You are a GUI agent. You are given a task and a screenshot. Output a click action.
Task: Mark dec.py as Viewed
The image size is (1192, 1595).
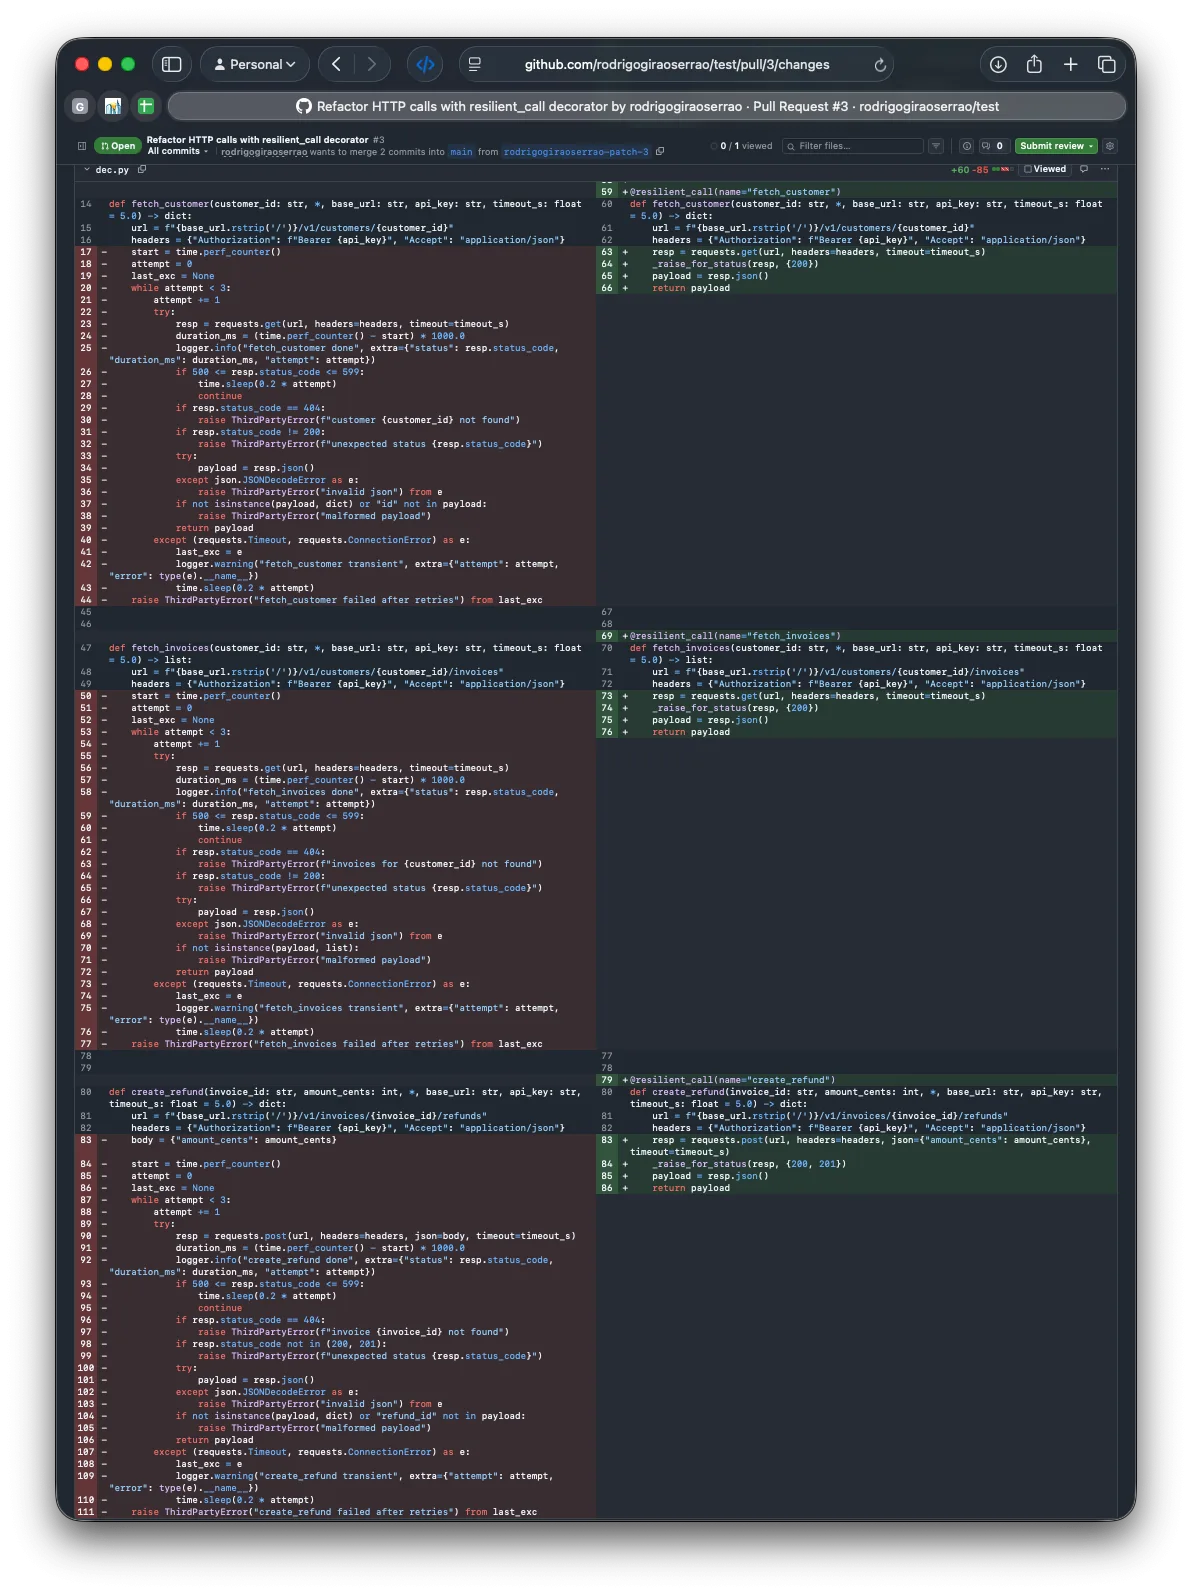click(x=1045, y=169)
